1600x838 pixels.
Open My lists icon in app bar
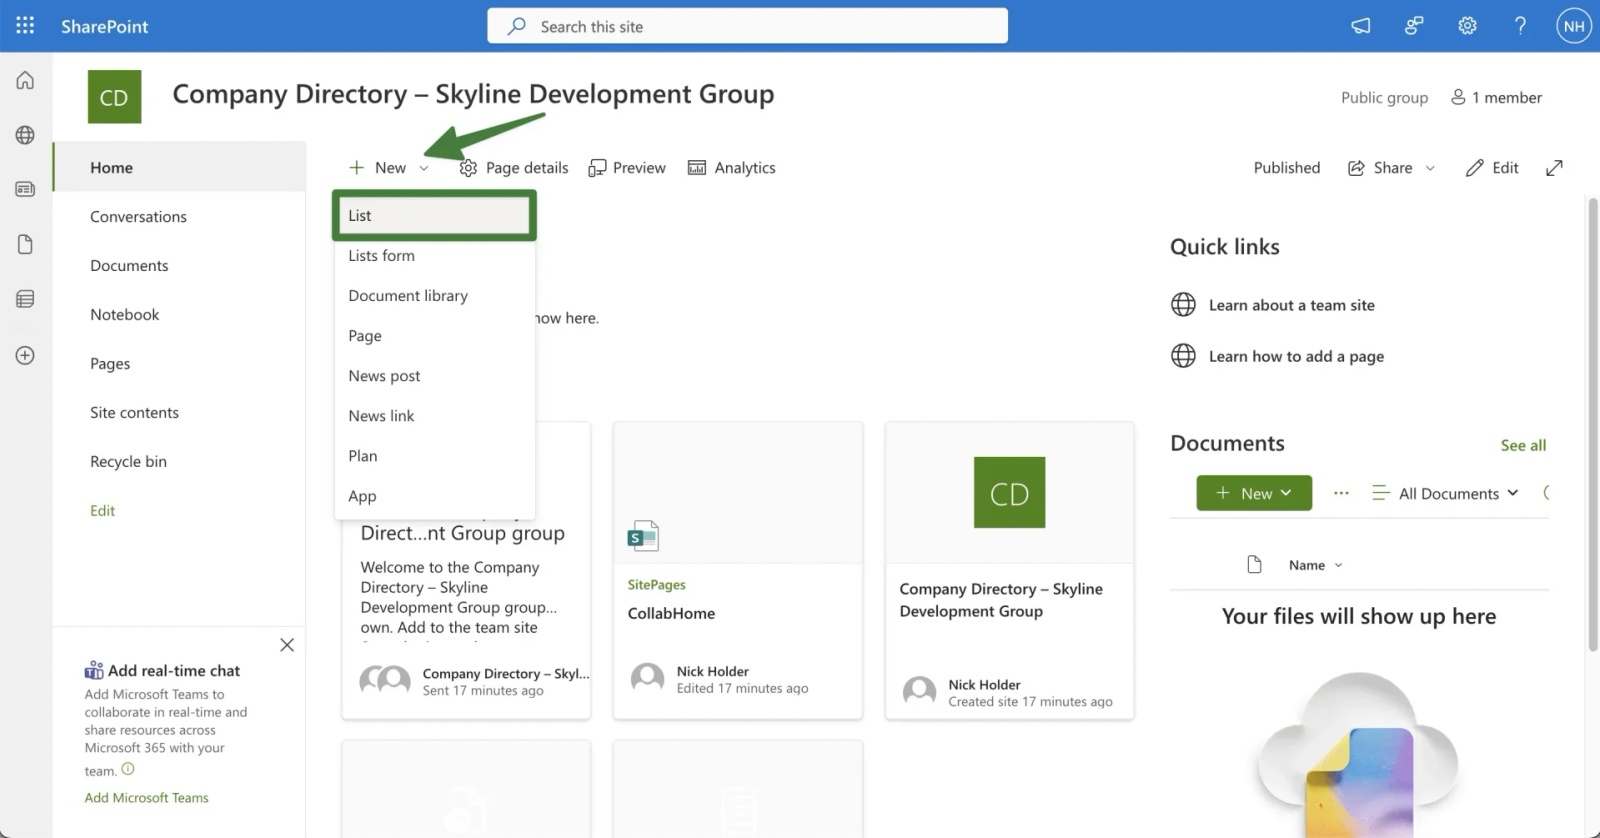tap(25, 299)
